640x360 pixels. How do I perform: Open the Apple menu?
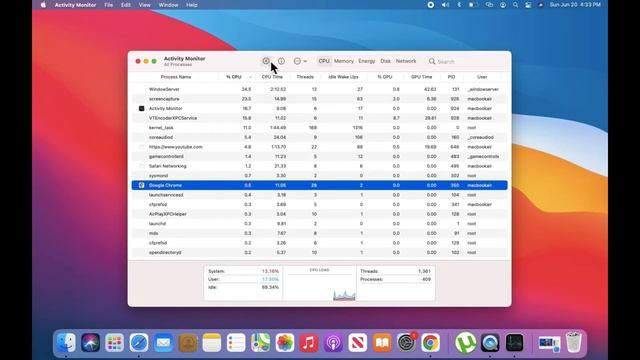pyautogui.click(x=44, y=5)
